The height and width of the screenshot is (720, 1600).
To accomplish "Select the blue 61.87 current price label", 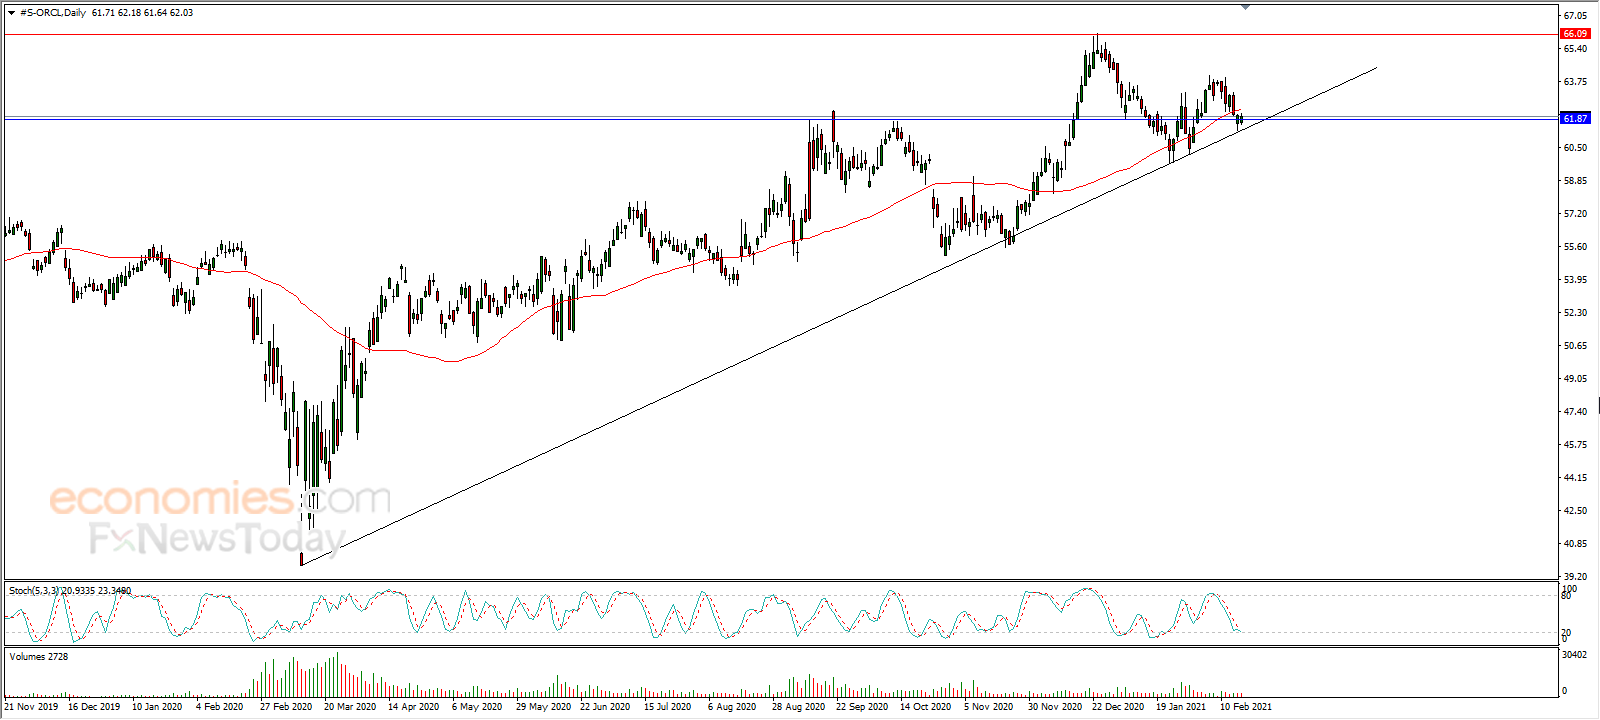I will coord(1575,118).
